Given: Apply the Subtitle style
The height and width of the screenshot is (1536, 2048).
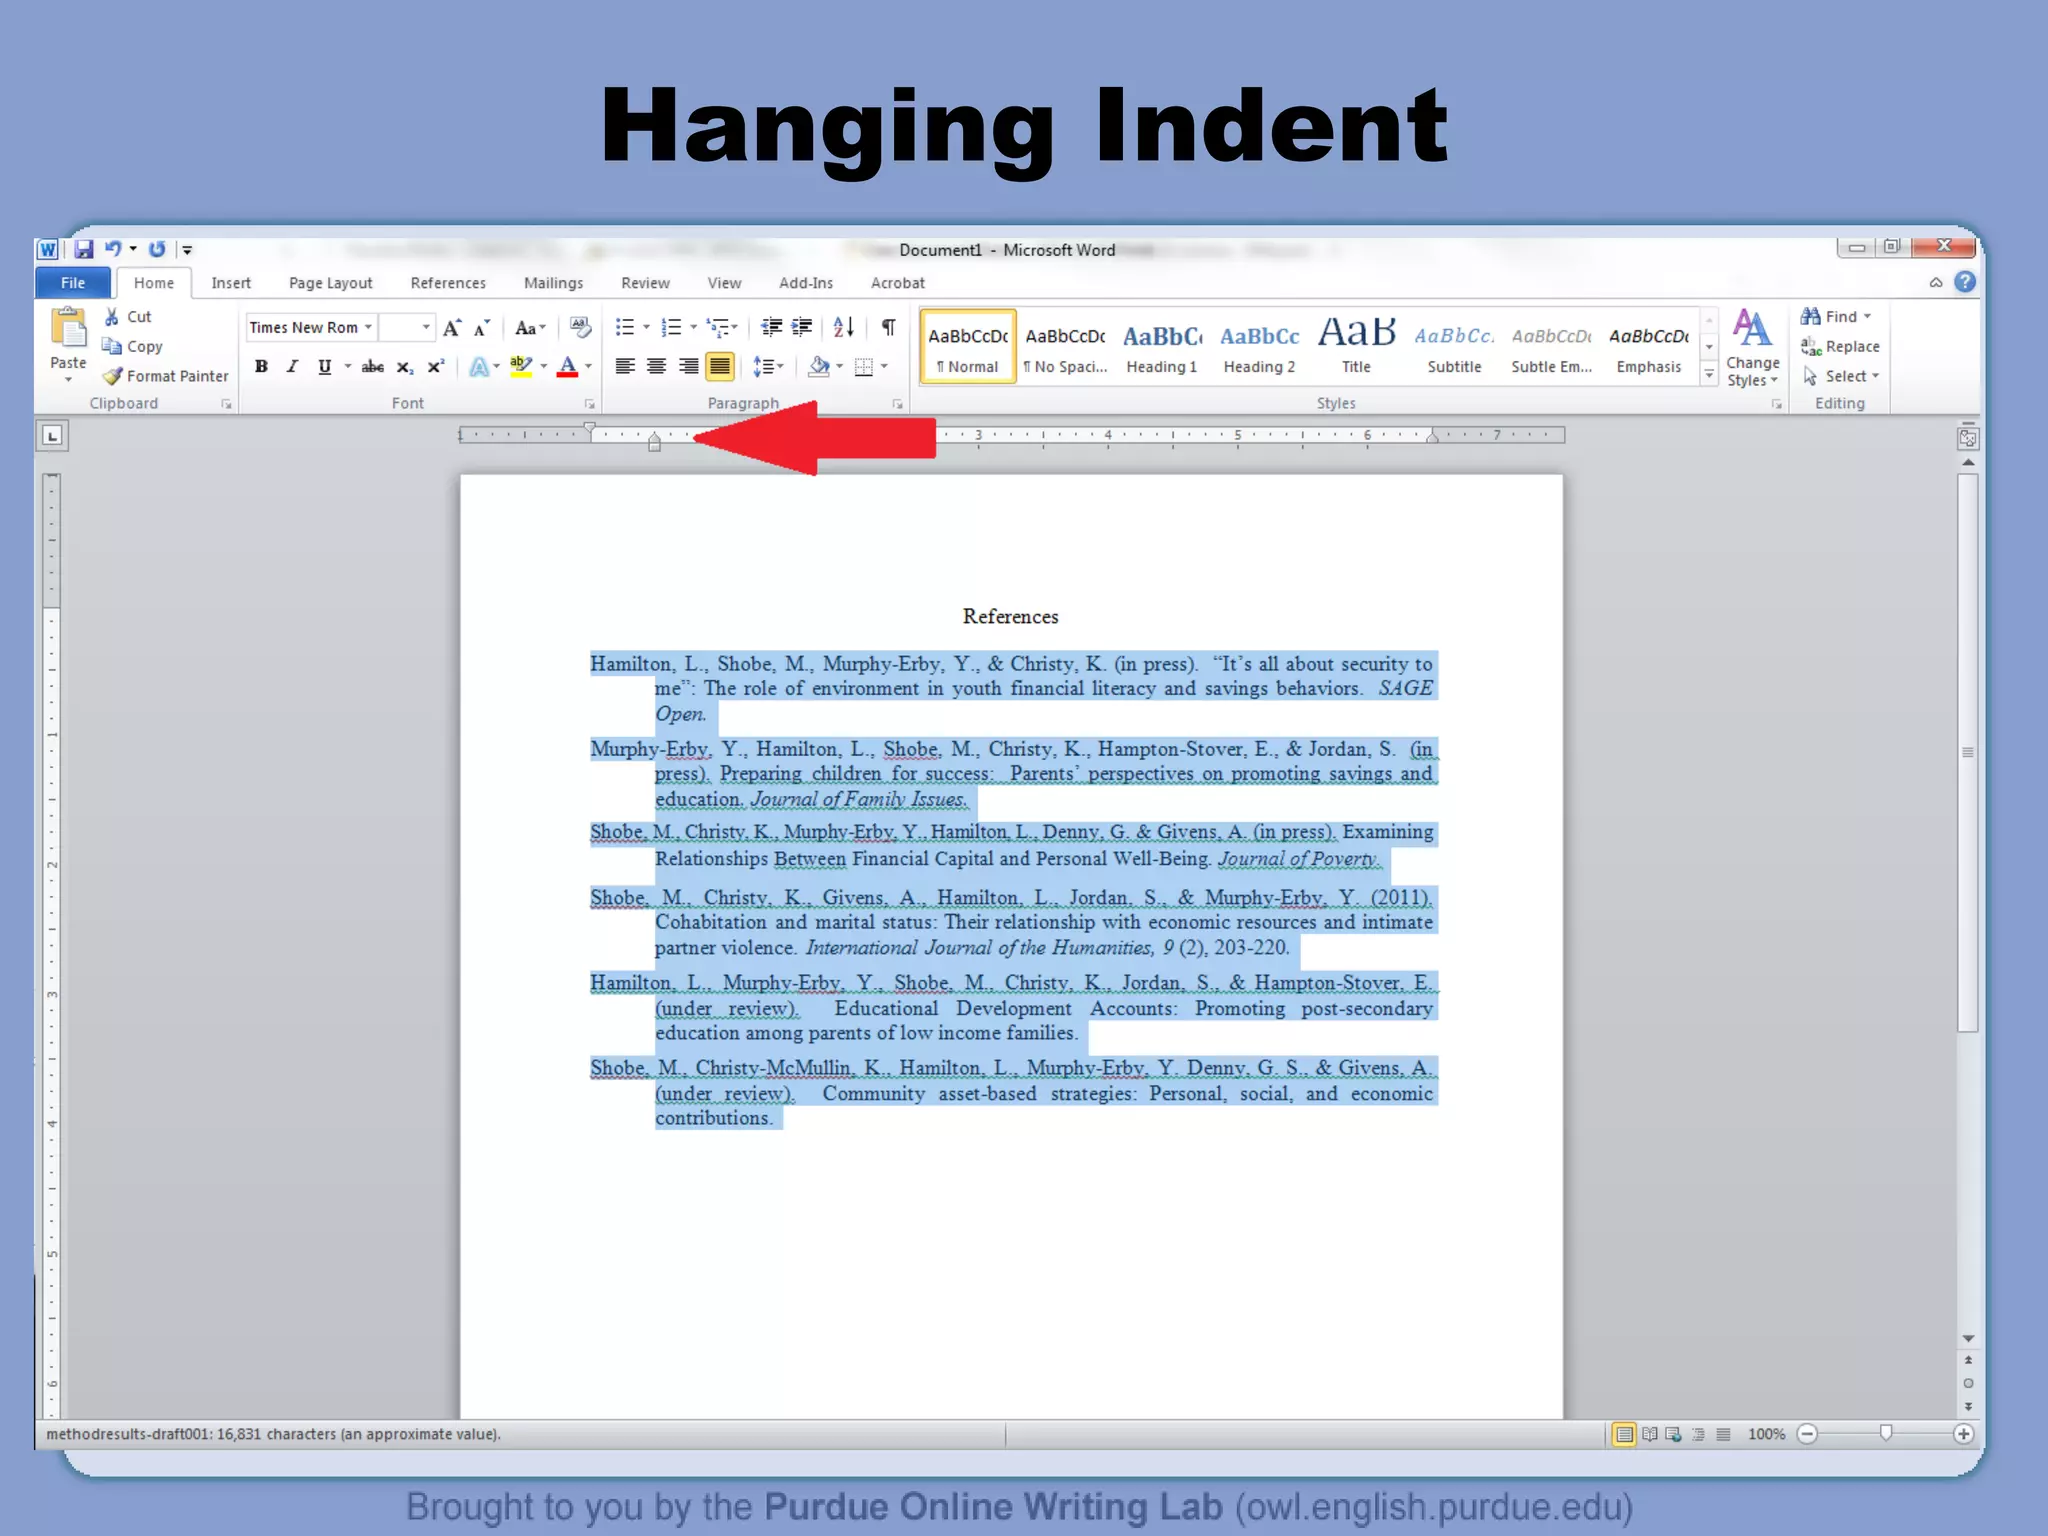Looking at the screenshot, I should coord(1454,347).
